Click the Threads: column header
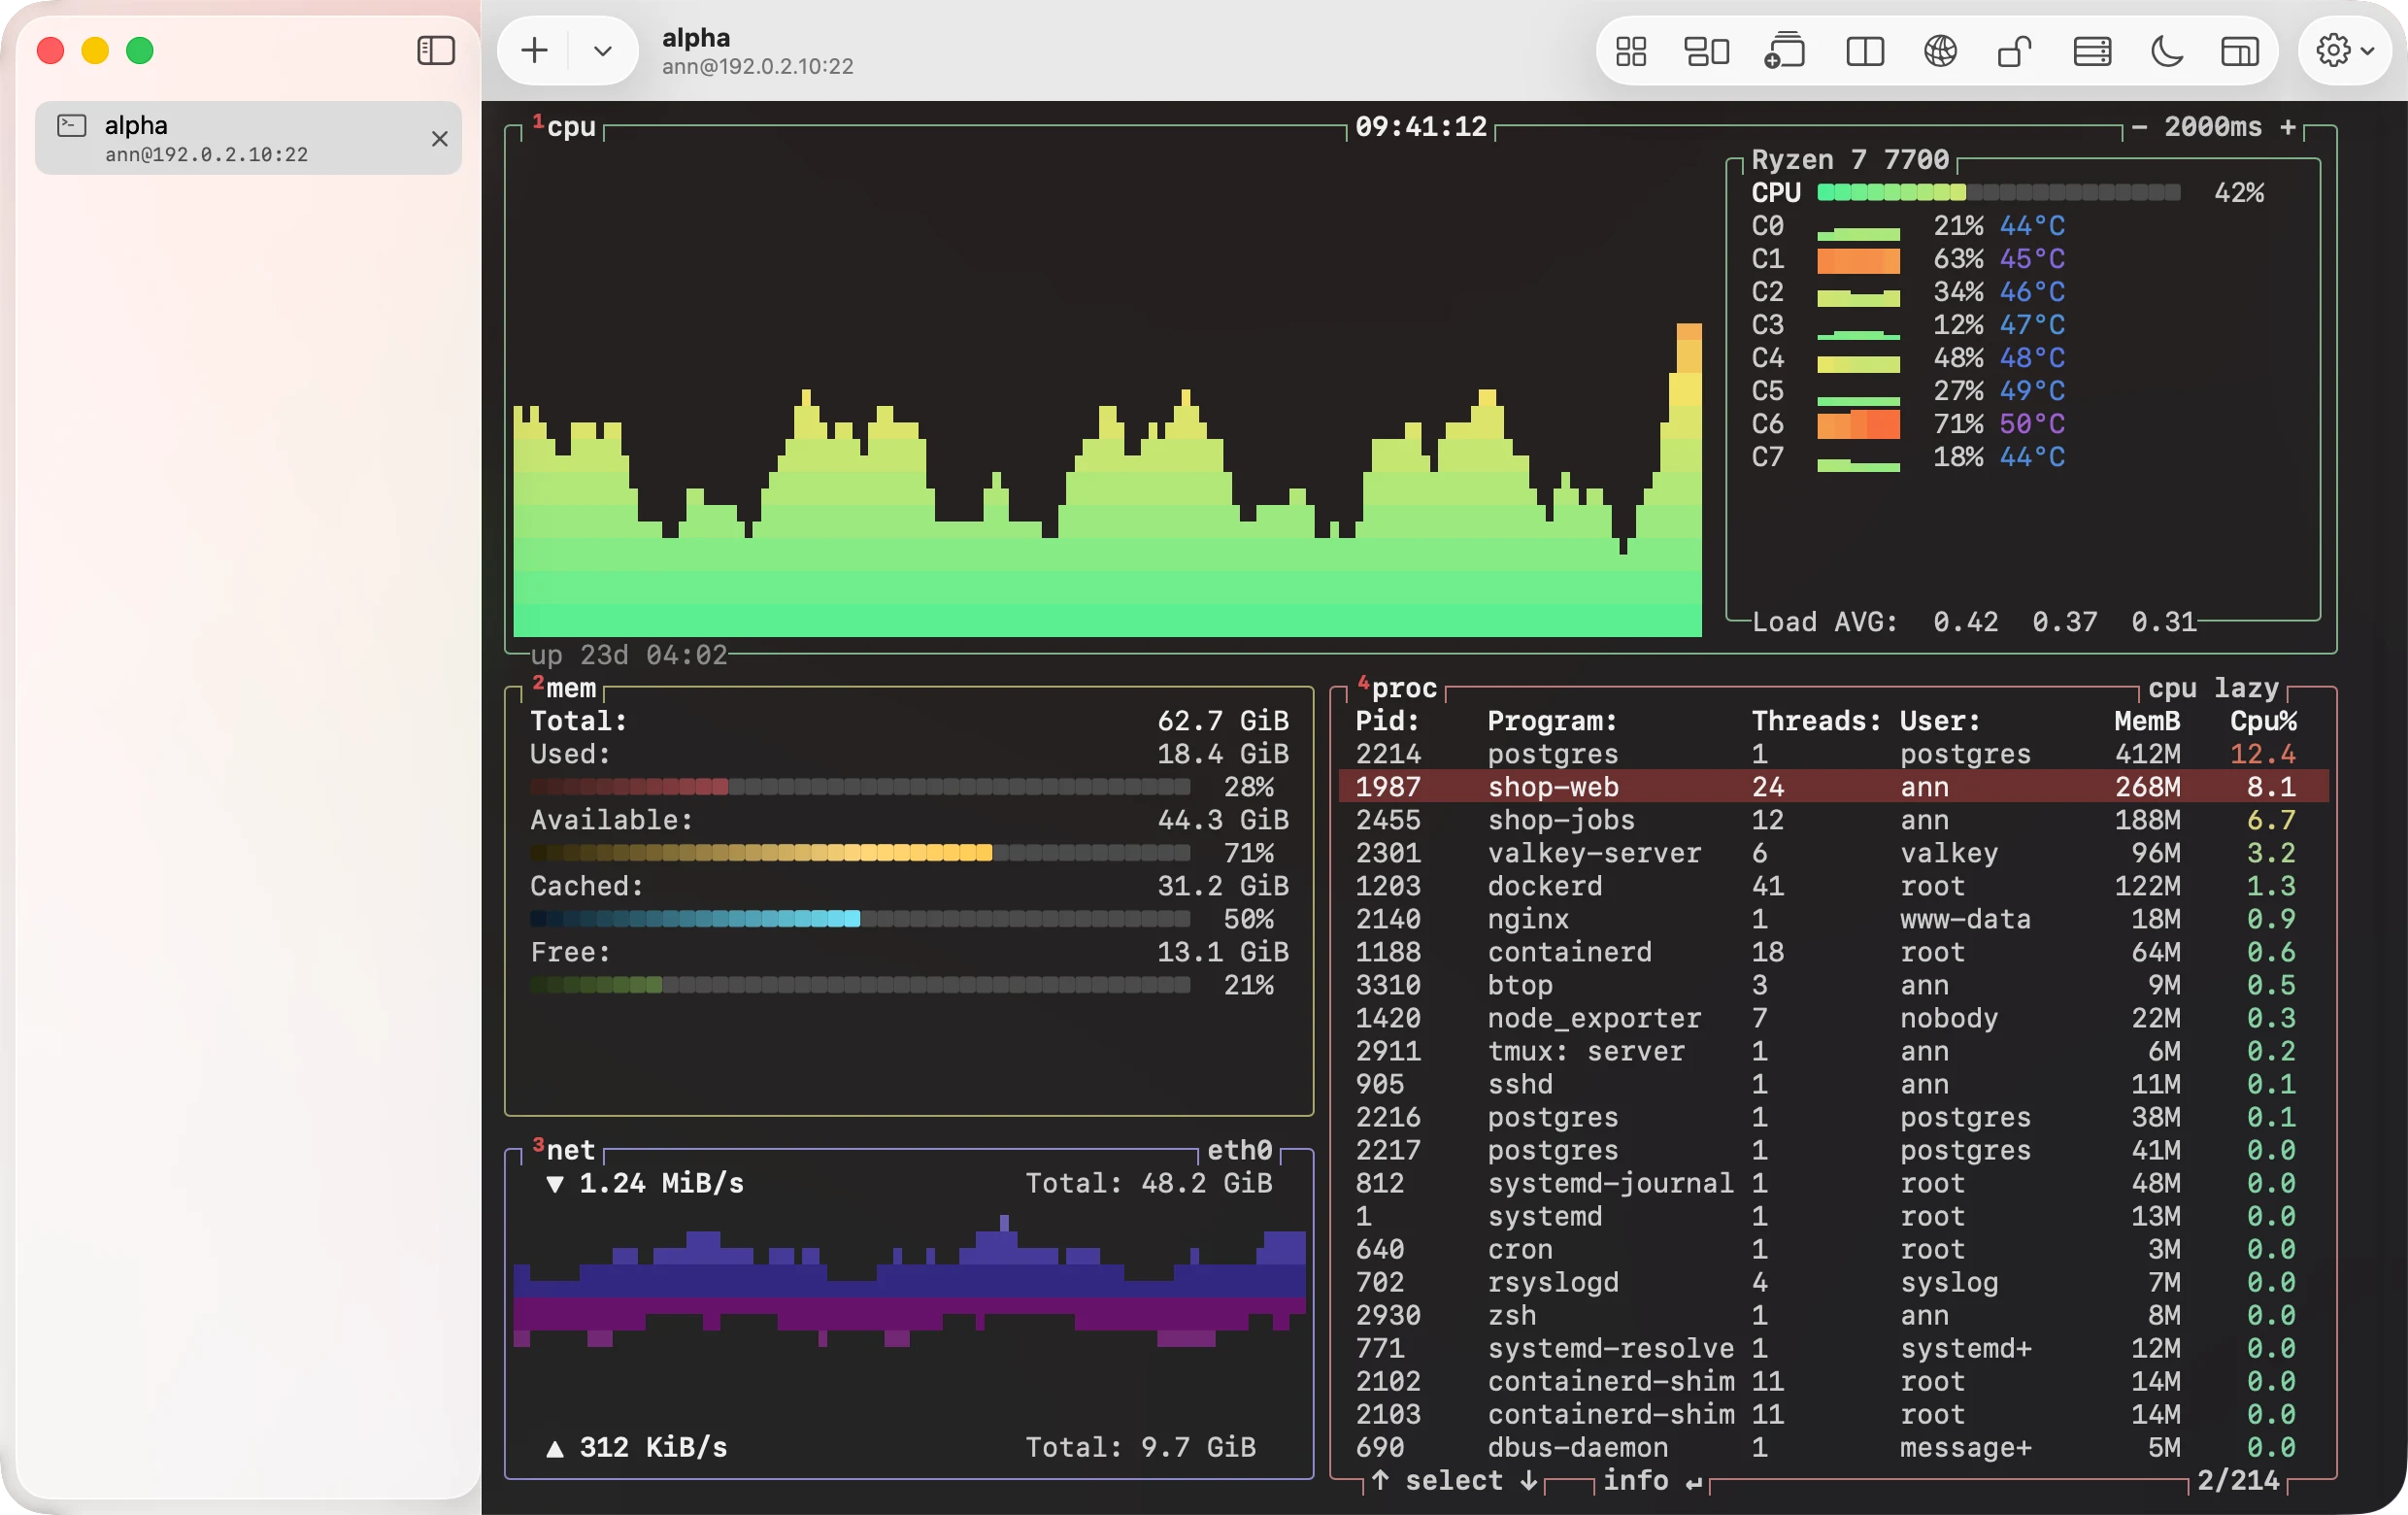Viewport: 2408px width, 1515px height. click(x=1816, y=721)
